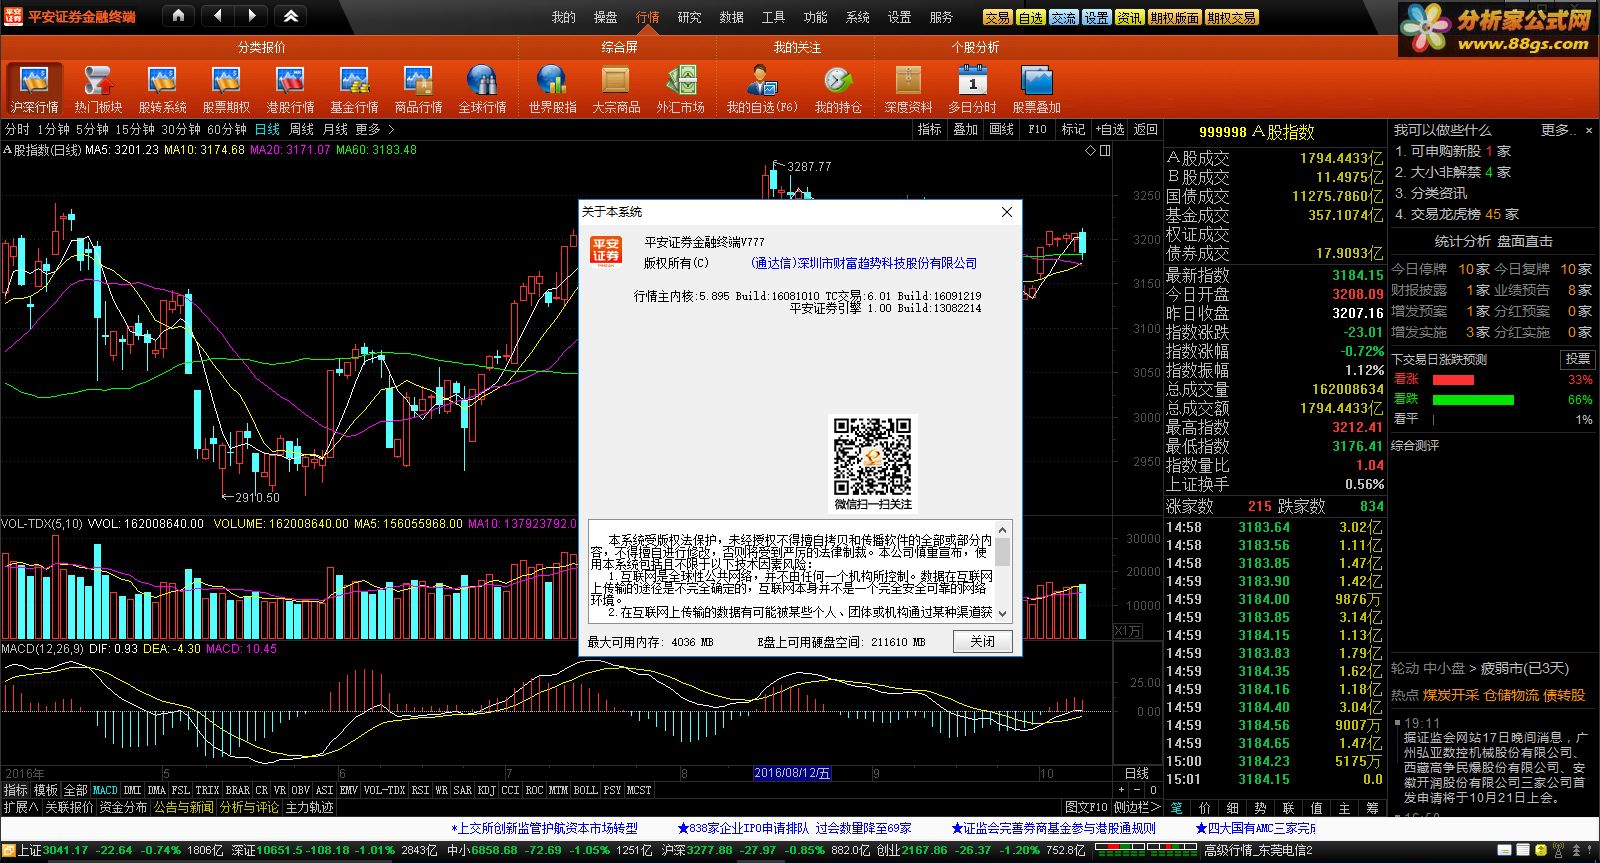The image size is (1600, 863).
Task: Open 商品行情 commodity quotes
Action: pos(418,89)
